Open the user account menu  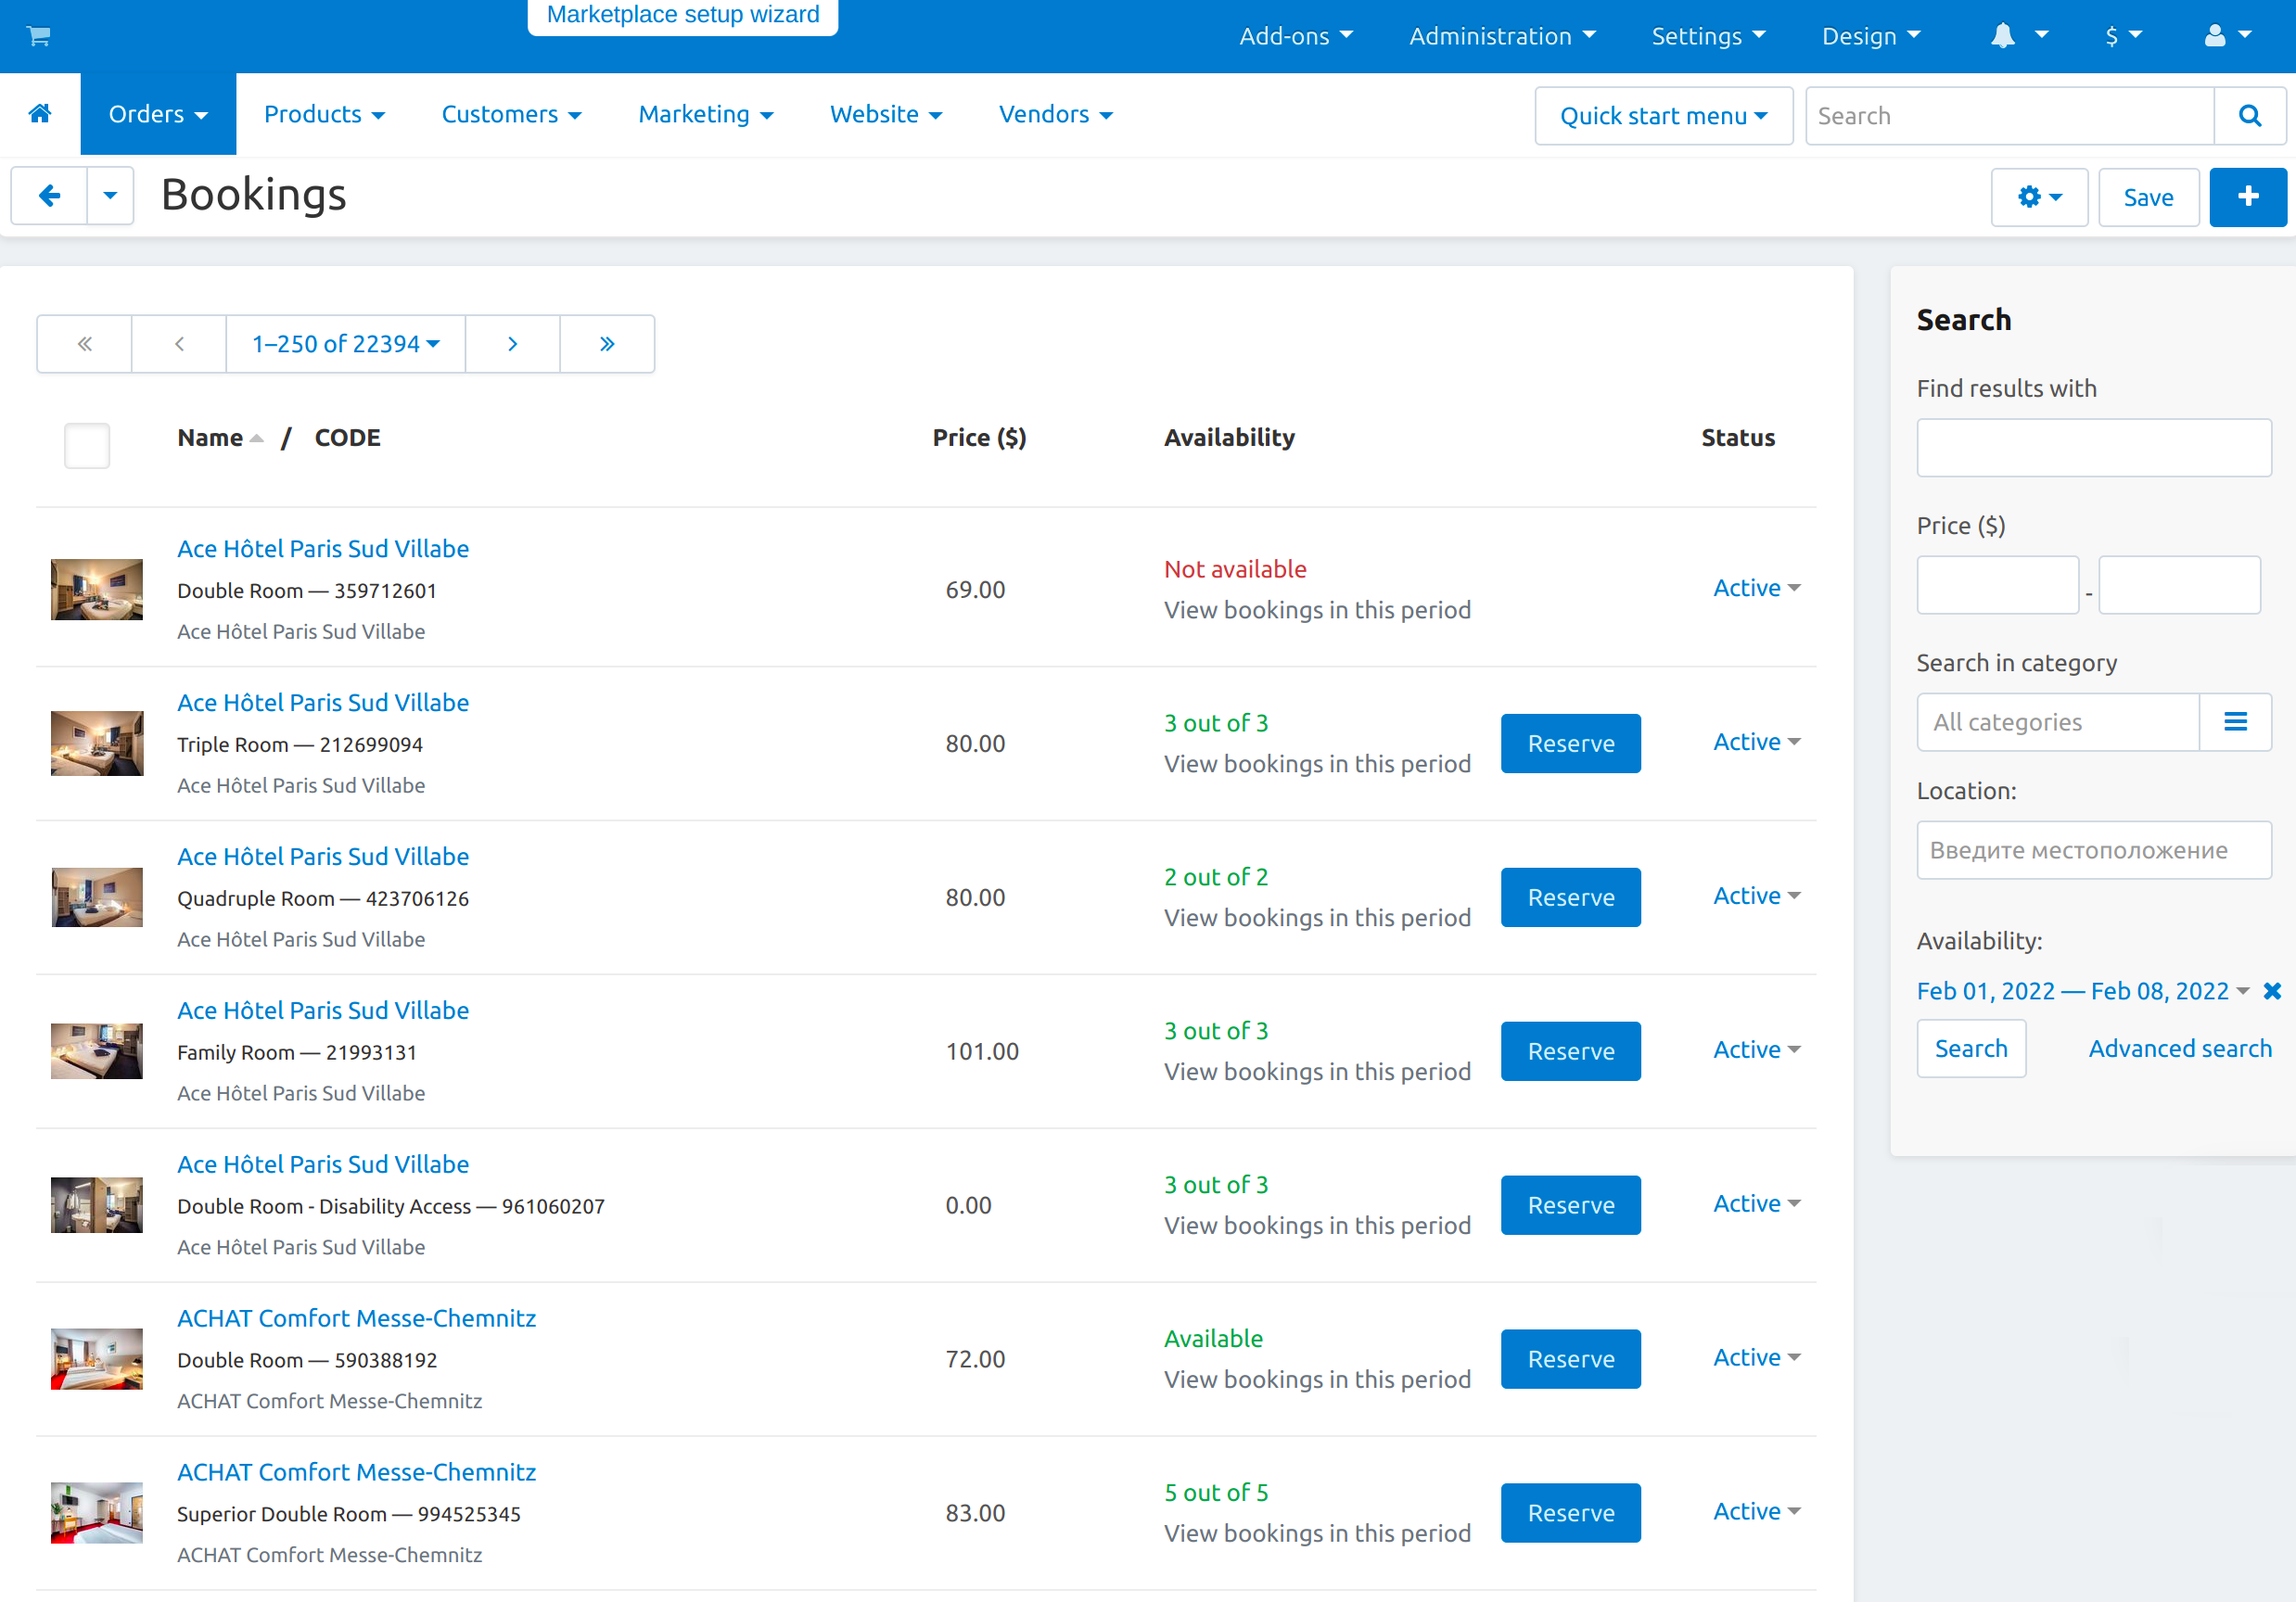[2228, 36]
